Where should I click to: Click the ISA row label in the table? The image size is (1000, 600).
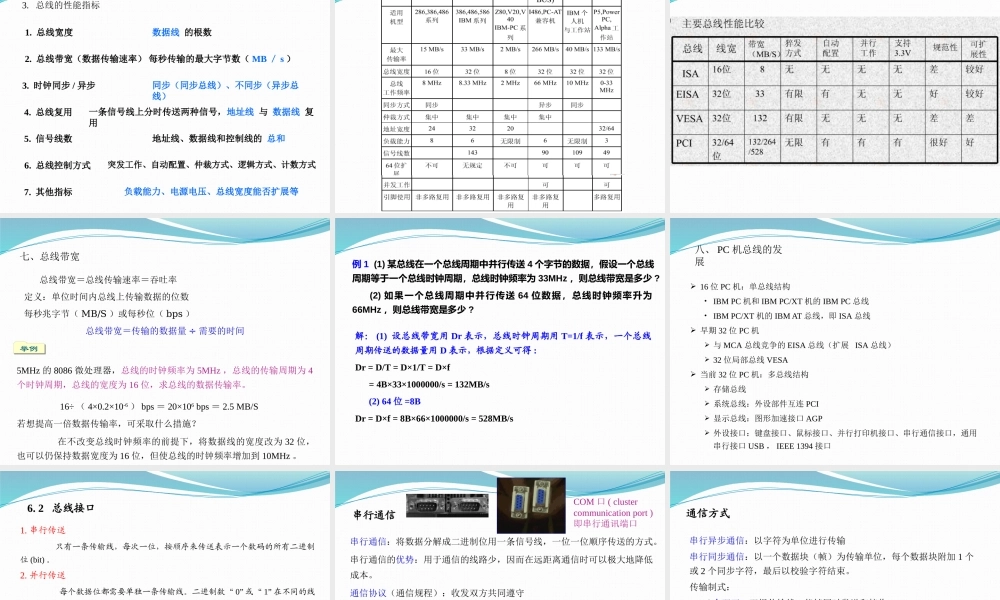pyautogui.click(x=687, y=72)
